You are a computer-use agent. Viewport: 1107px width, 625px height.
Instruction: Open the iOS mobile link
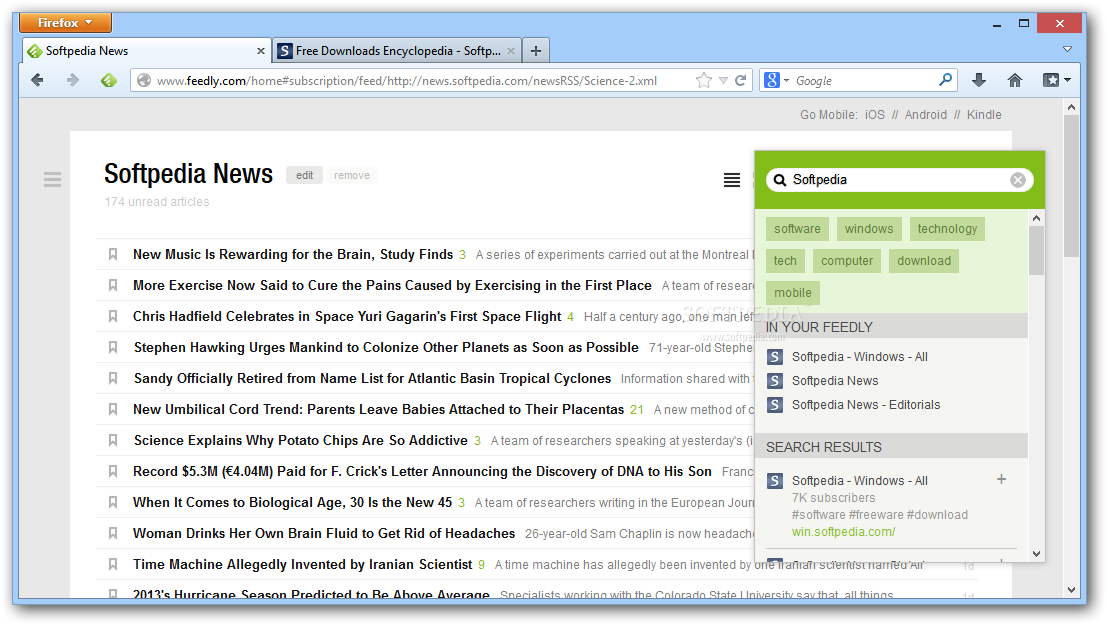pyautogui.click(x=875, y=114)
